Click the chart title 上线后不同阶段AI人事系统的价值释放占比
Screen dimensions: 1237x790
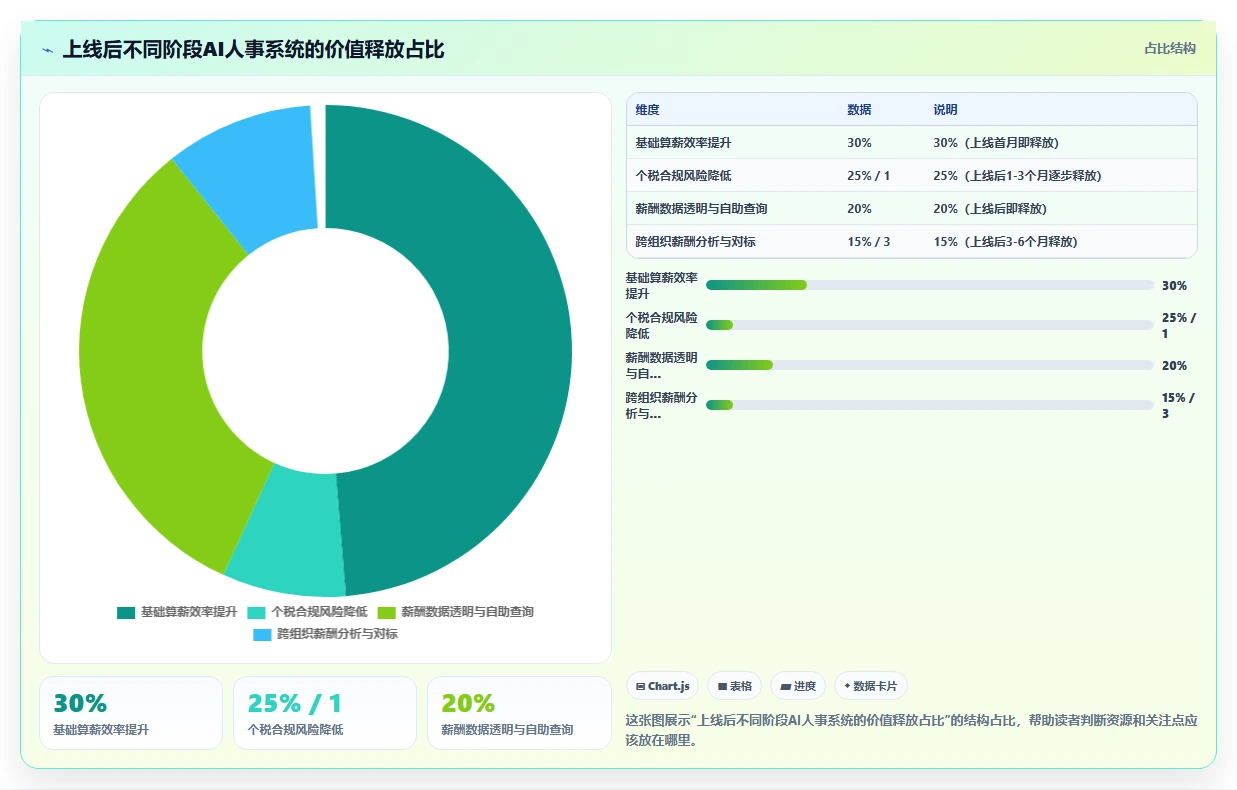click(x=254, y=50)
